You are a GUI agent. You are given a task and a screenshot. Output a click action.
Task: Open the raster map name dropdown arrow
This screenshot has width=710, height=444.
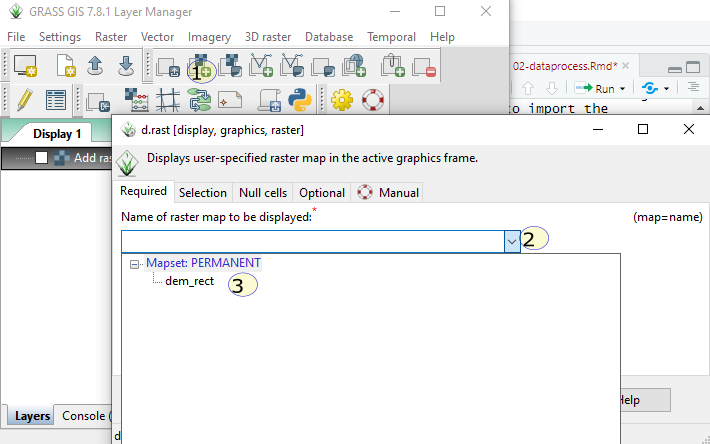pyautogui.click(x=511, y=241)
